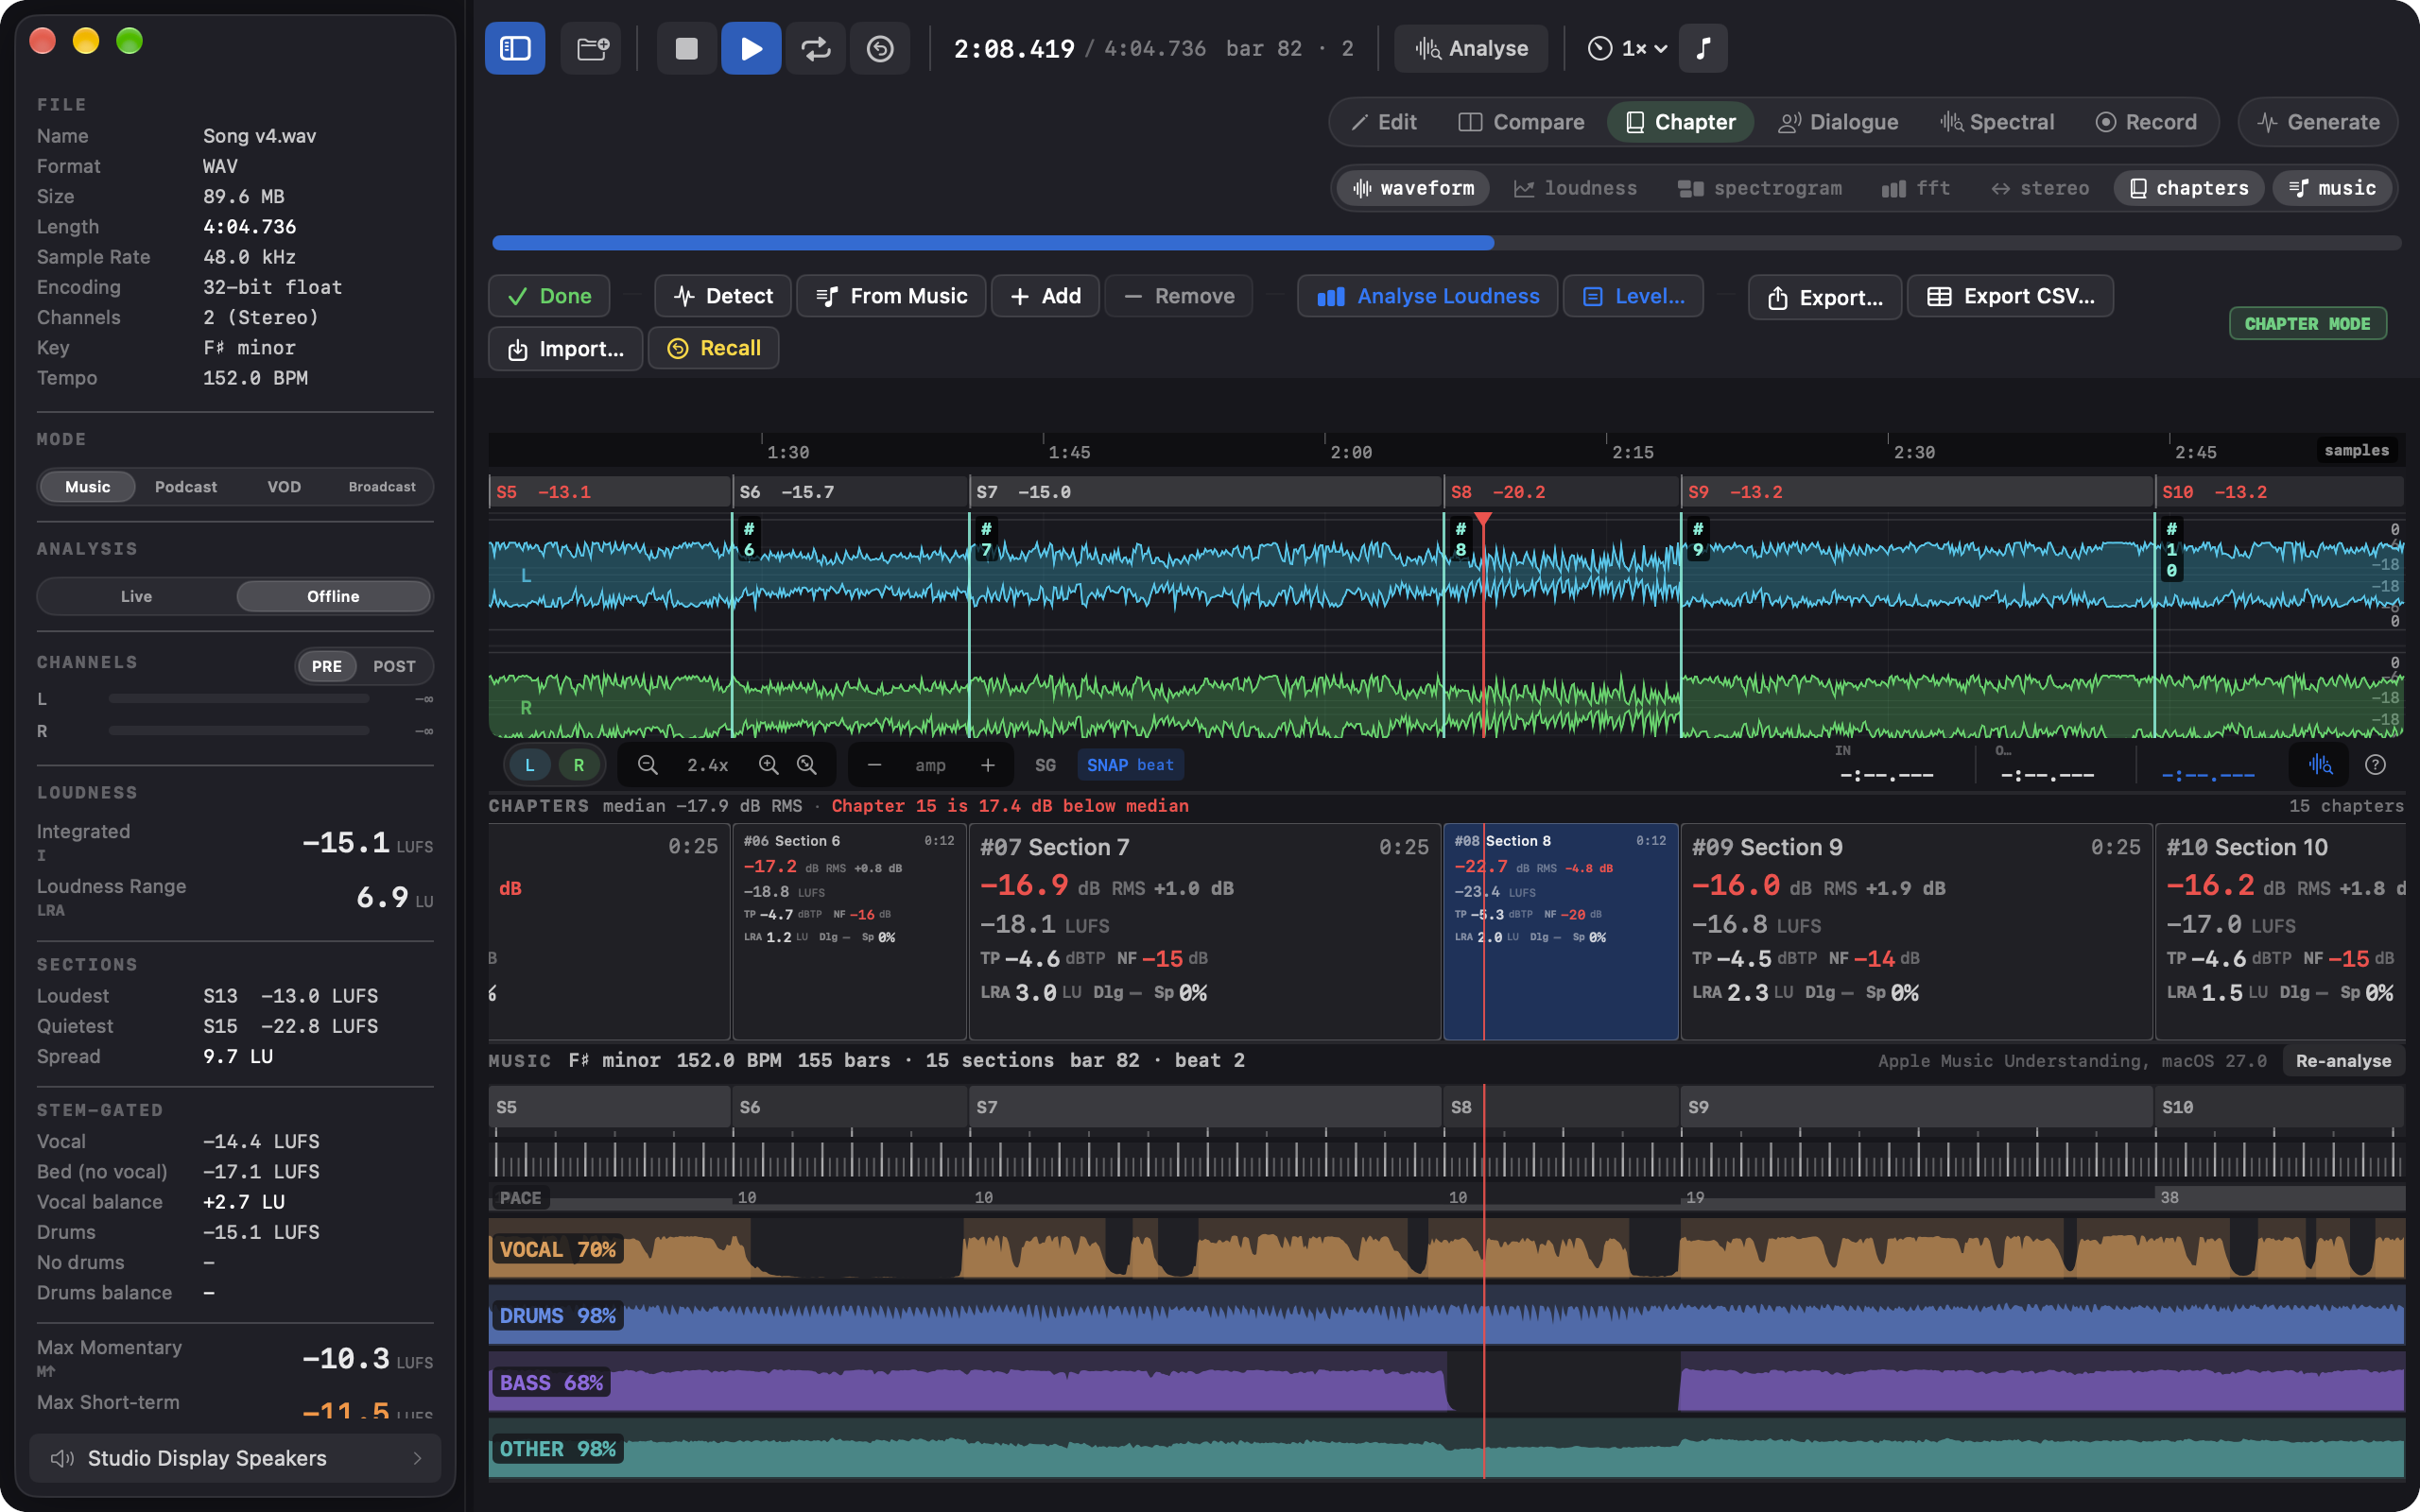2420x1512 pixels.
Task: Stop playback with the square button
Action: [x=686, y=48]
